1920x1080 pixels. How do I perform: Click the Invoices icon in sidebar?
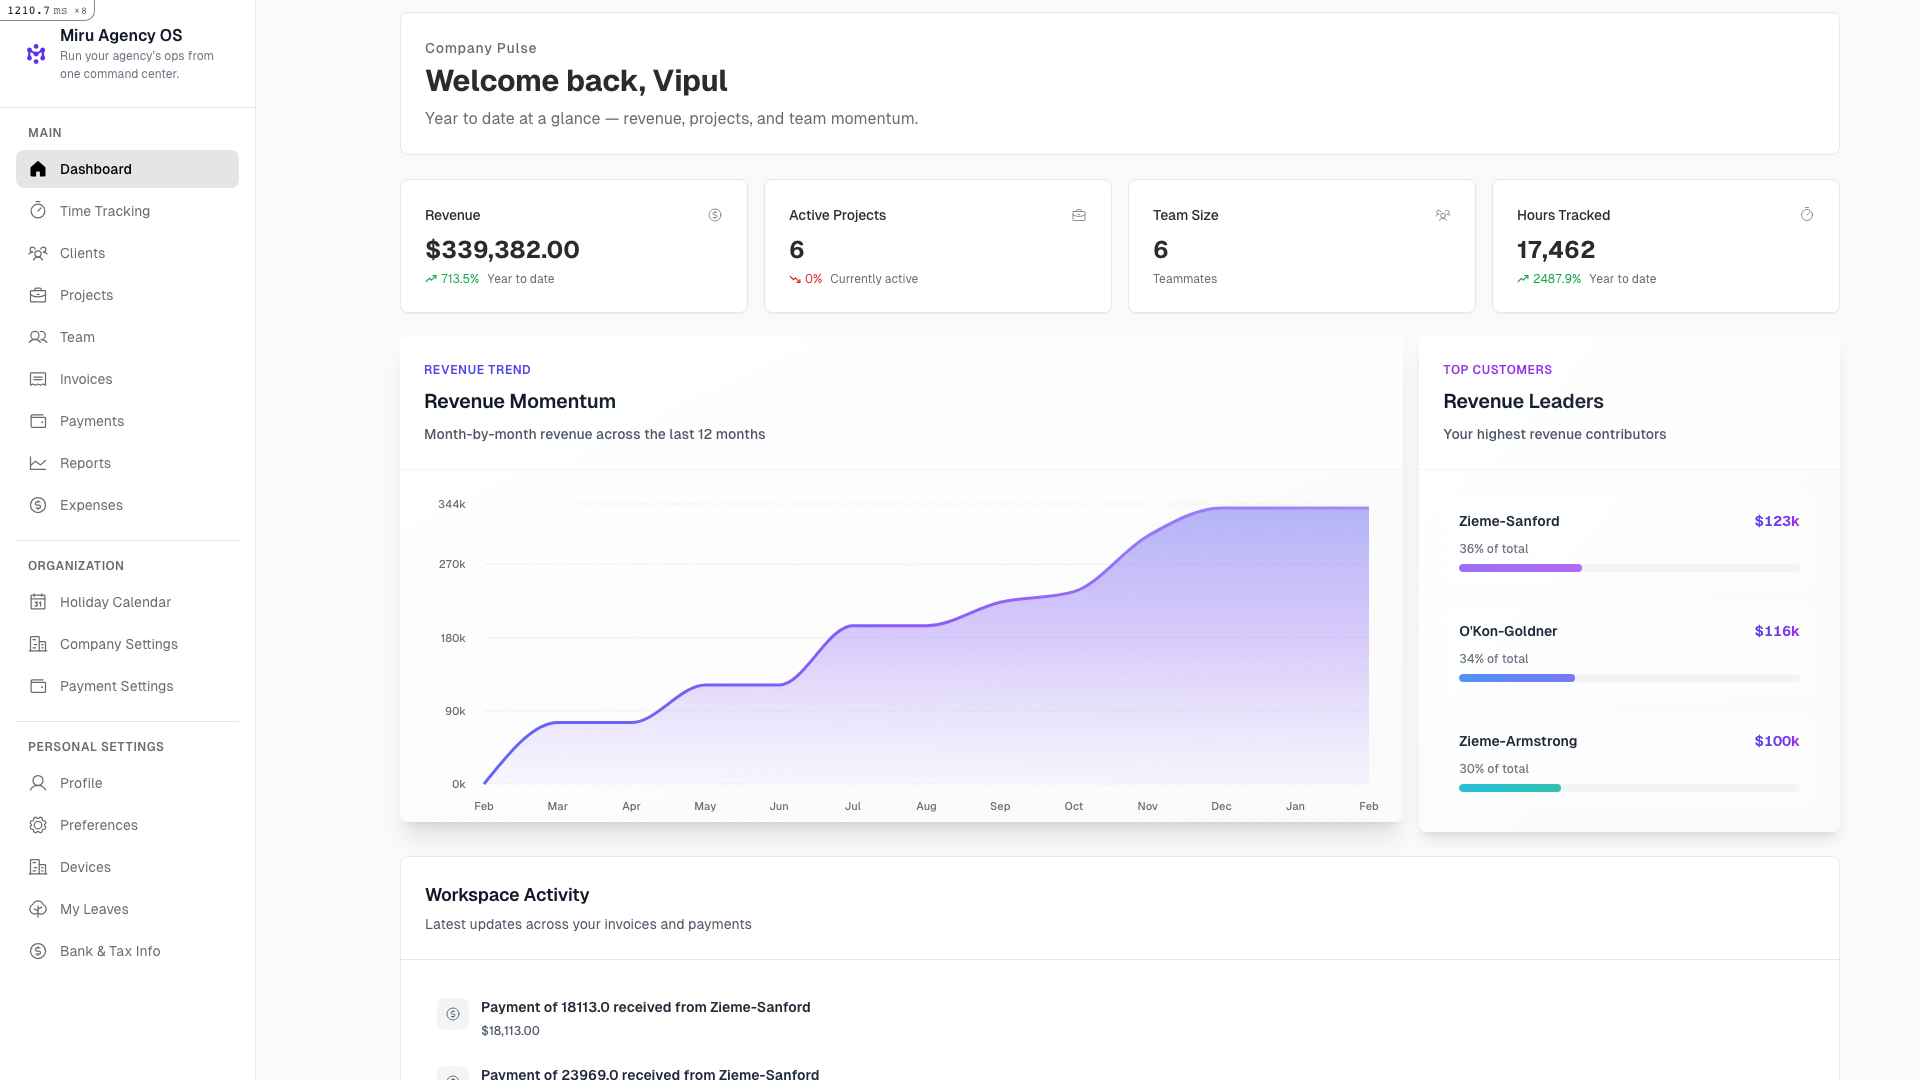click(x=38, y=379)
